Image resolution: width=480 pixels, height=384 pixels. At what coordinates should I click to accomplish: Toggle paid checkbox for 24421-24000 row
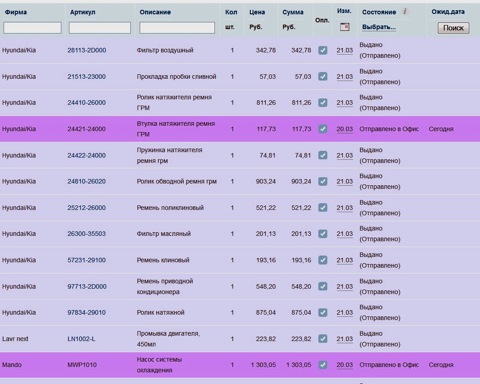(322, 129)
